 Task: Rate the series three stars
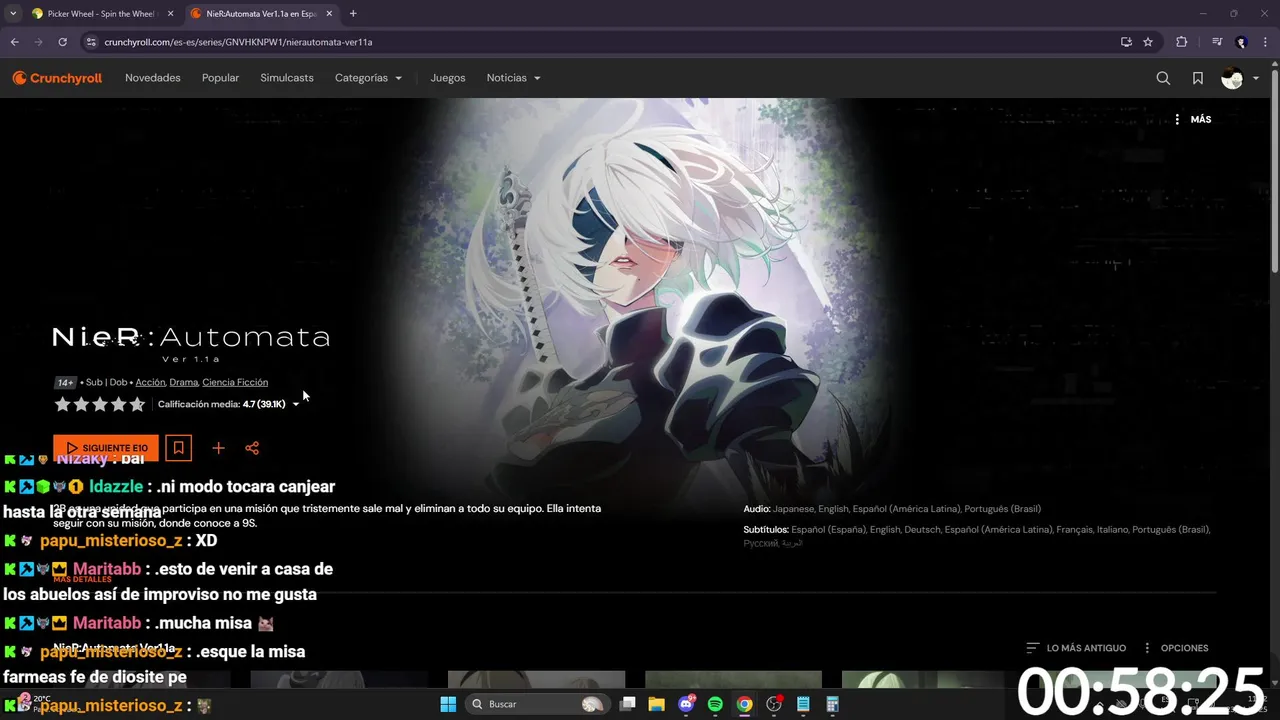[100, 404]
